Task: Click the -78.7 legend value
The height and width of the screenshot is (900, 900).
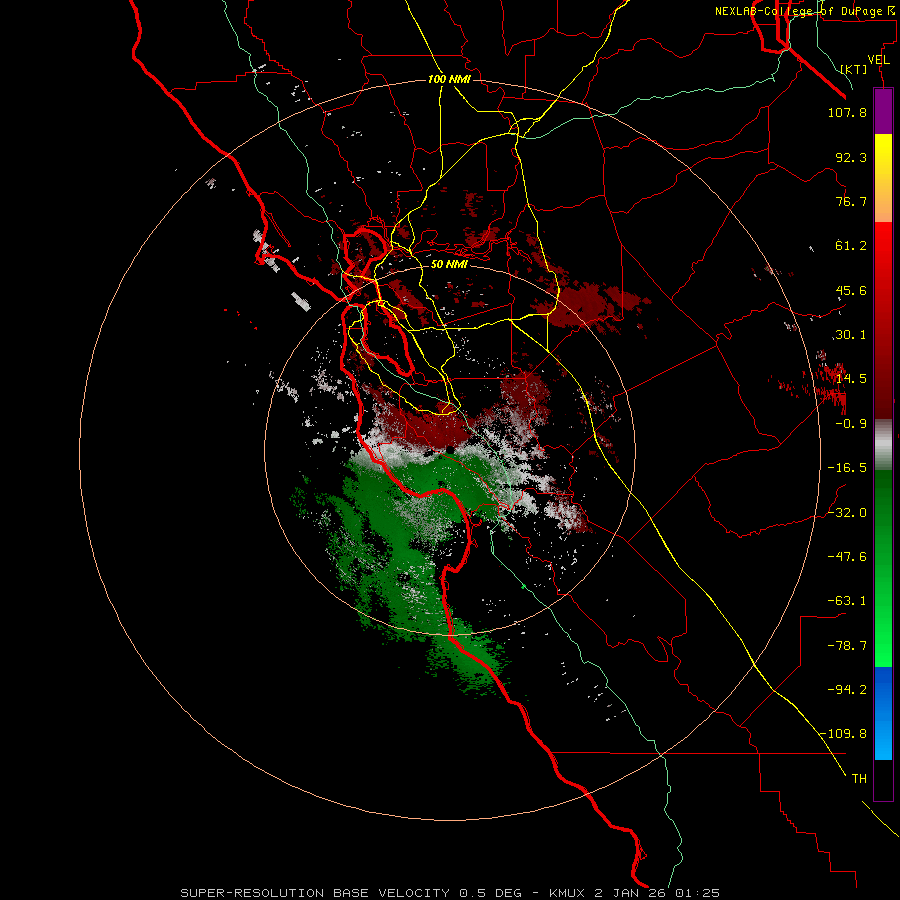Action: (x=847, y=646)
